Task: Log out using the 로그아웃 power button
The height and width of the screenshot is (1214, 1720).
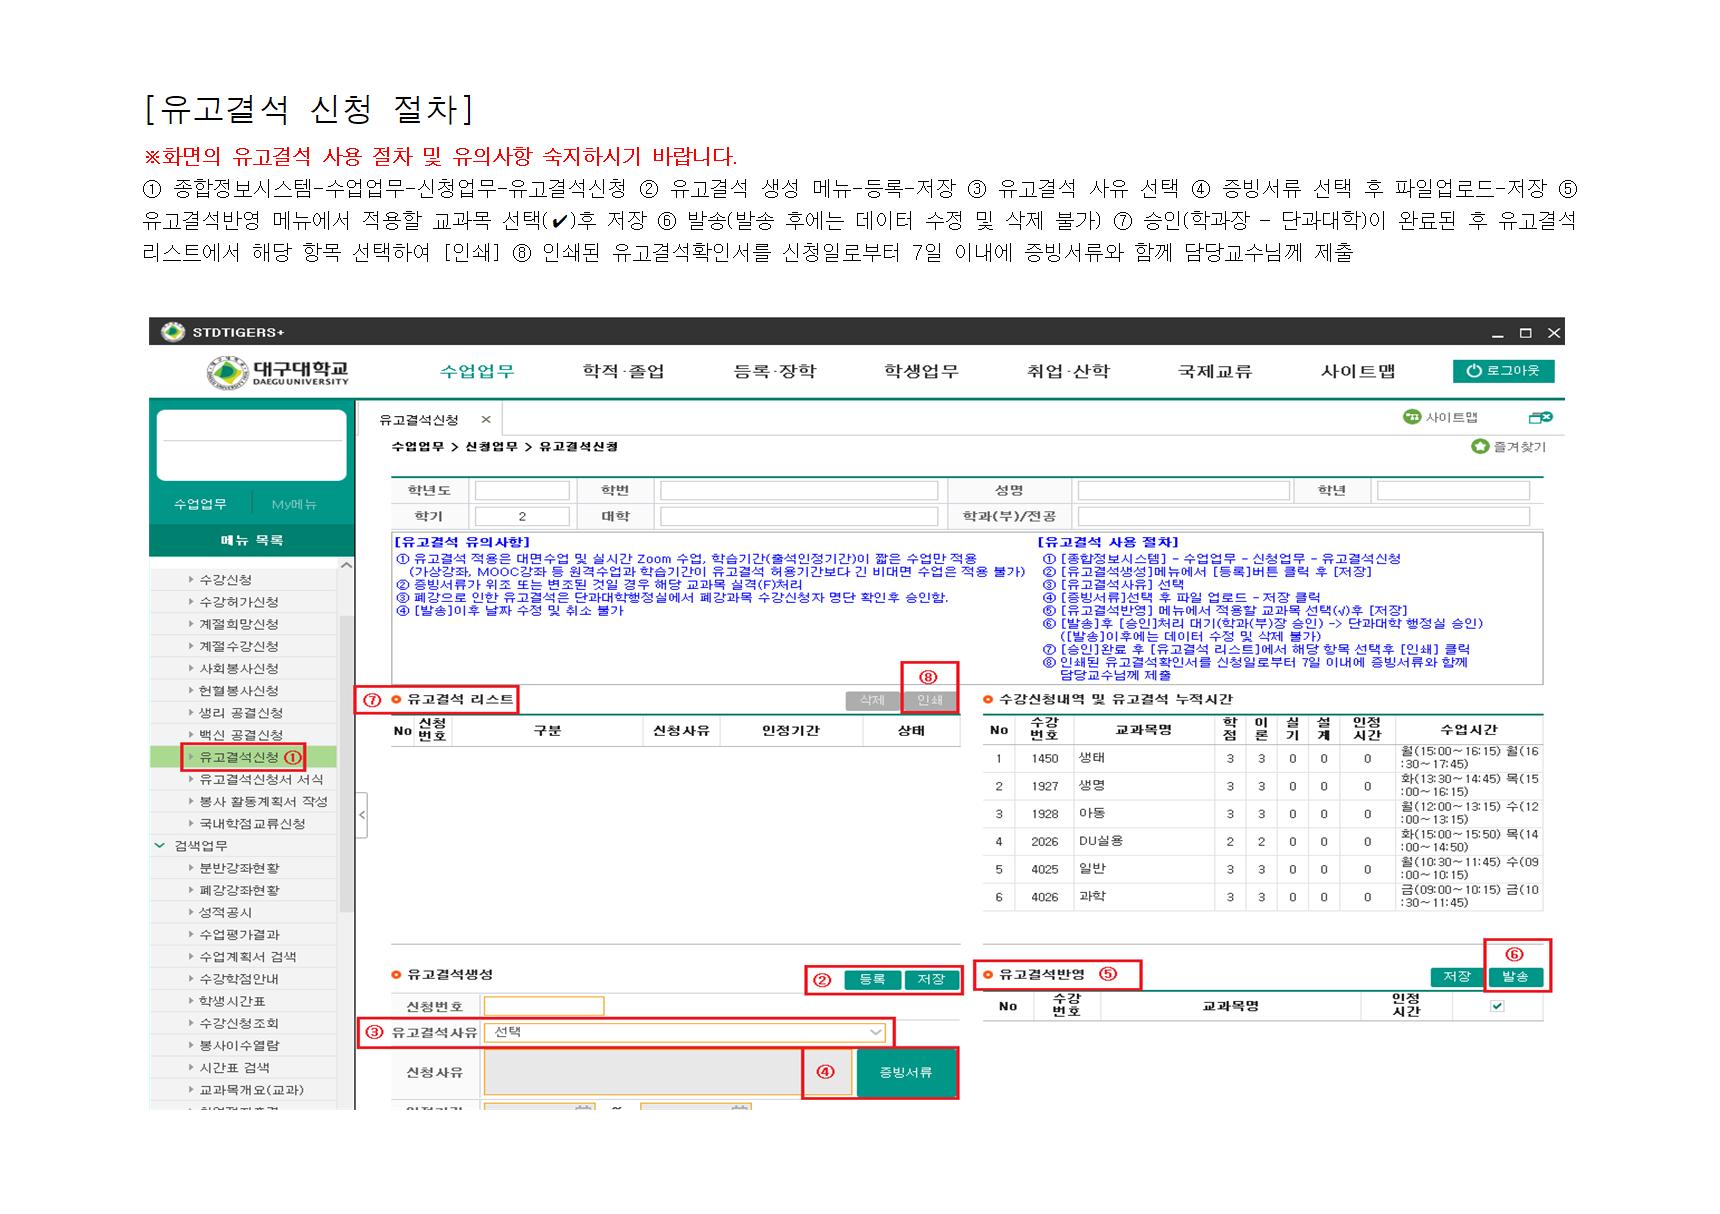Action: pos(1503,371)
